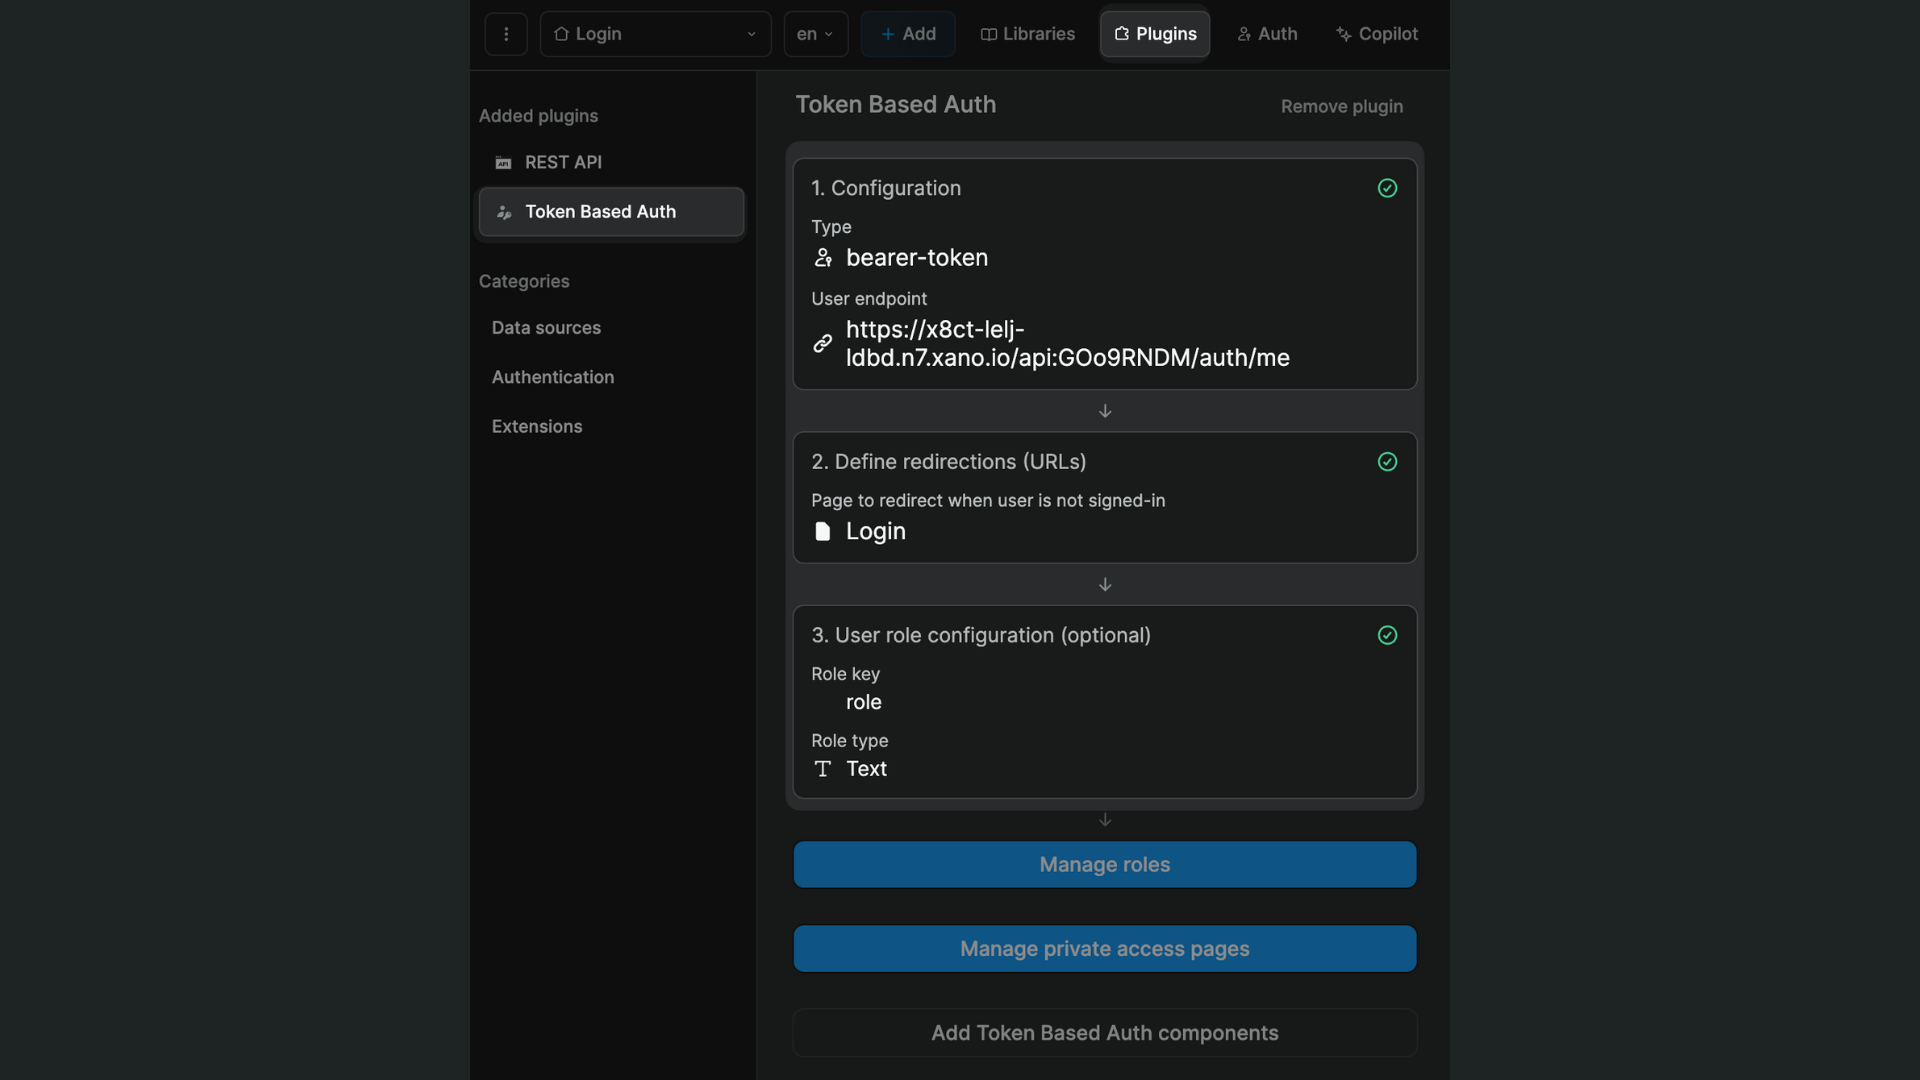The image size is (1920, 1080).
Task: Click the Manage roles button
Action: click(x=1104, y=864)
